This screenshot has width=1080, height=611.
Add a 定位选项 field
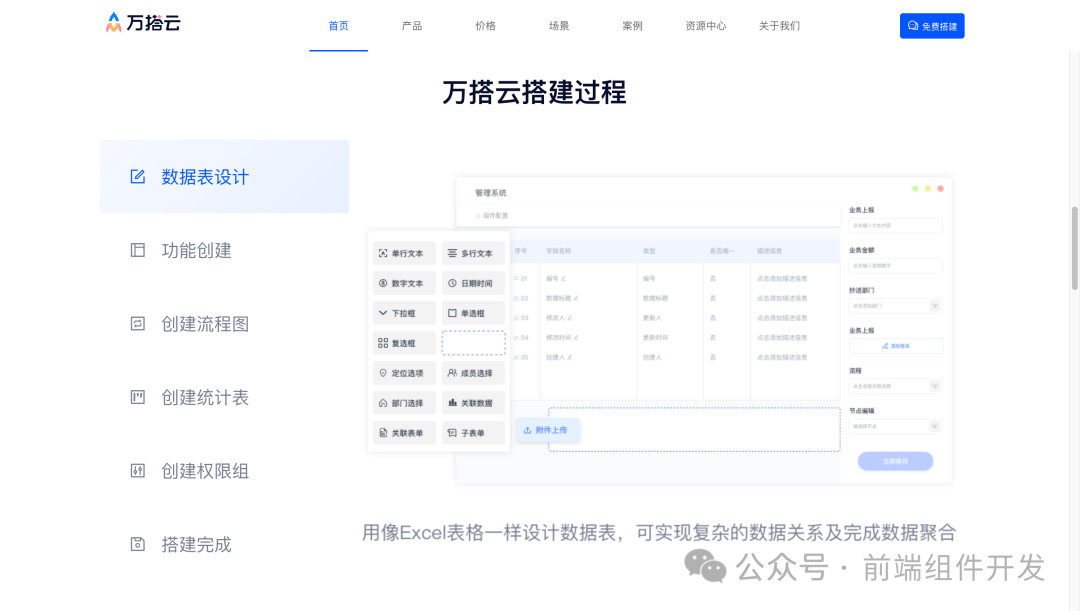[403, 372]
